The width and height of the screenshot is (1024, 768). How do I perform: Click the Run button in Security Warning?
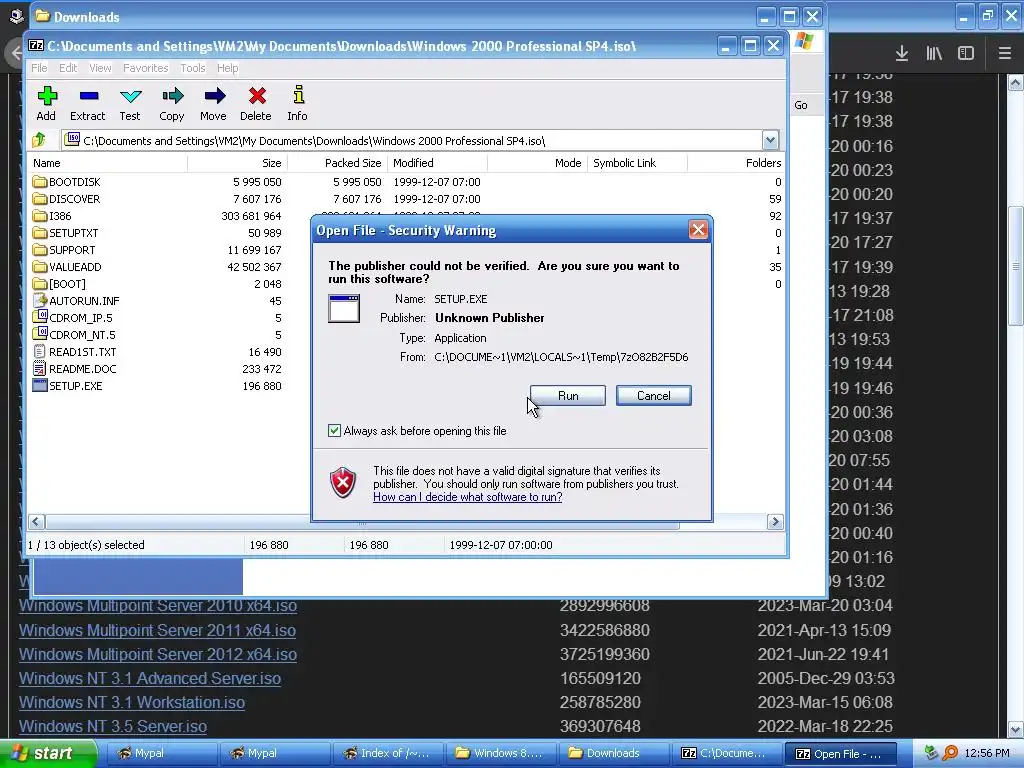(x=568, y=396)
